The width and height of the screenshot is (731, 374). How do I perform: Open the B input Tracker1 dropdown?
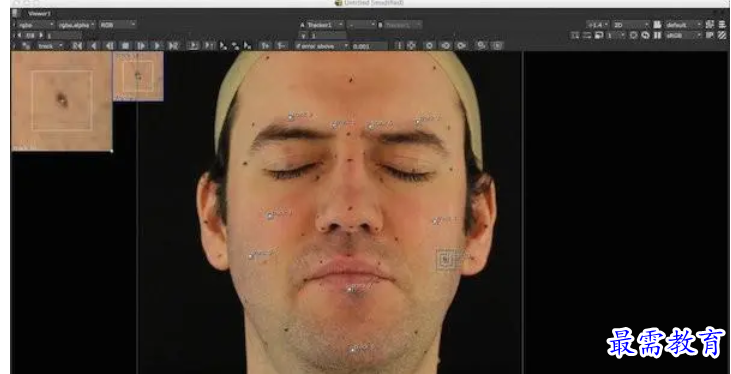pyautogui.click(x=404, y=25)
